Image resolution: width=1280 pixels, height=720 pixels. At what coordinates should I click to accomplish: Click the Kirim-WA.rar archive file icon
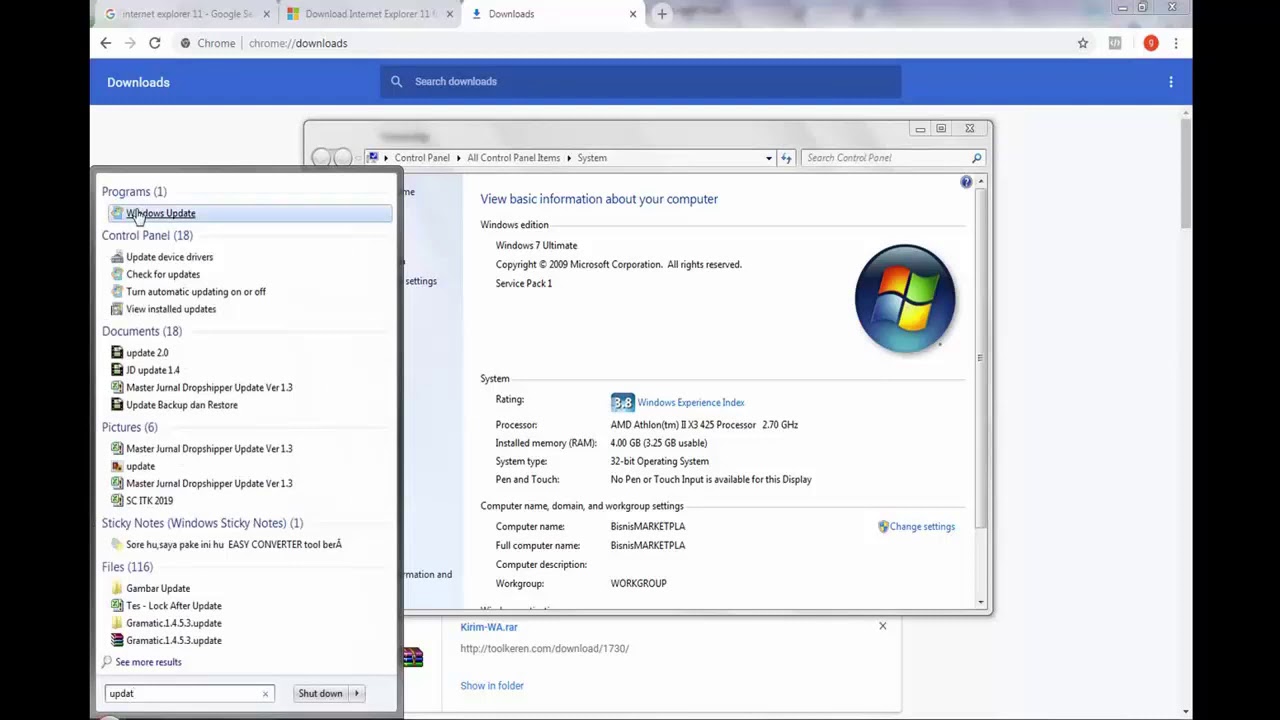[413, 657]
